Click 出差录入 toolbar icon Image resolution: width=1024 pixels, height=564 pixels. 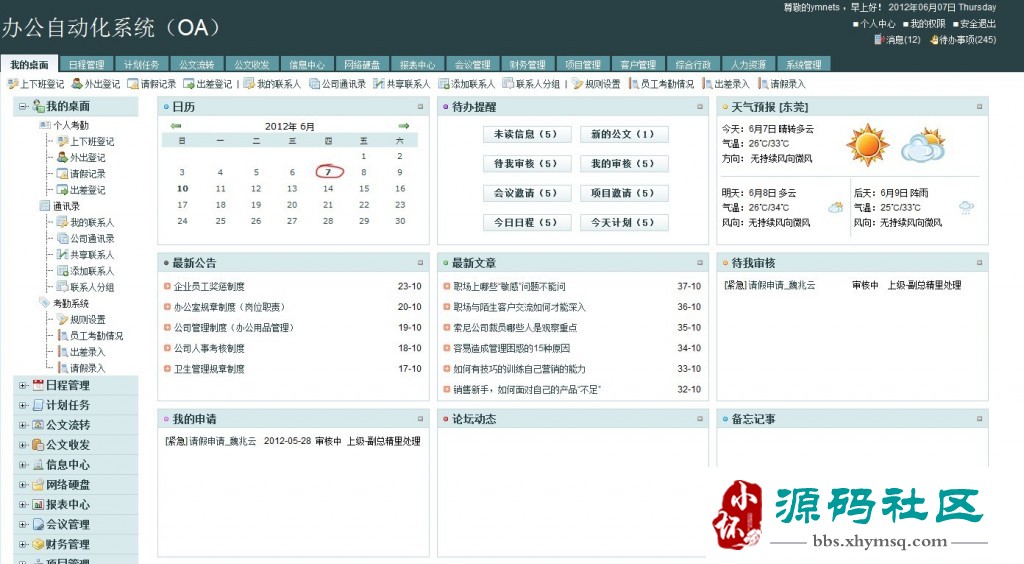click(707, 84)
